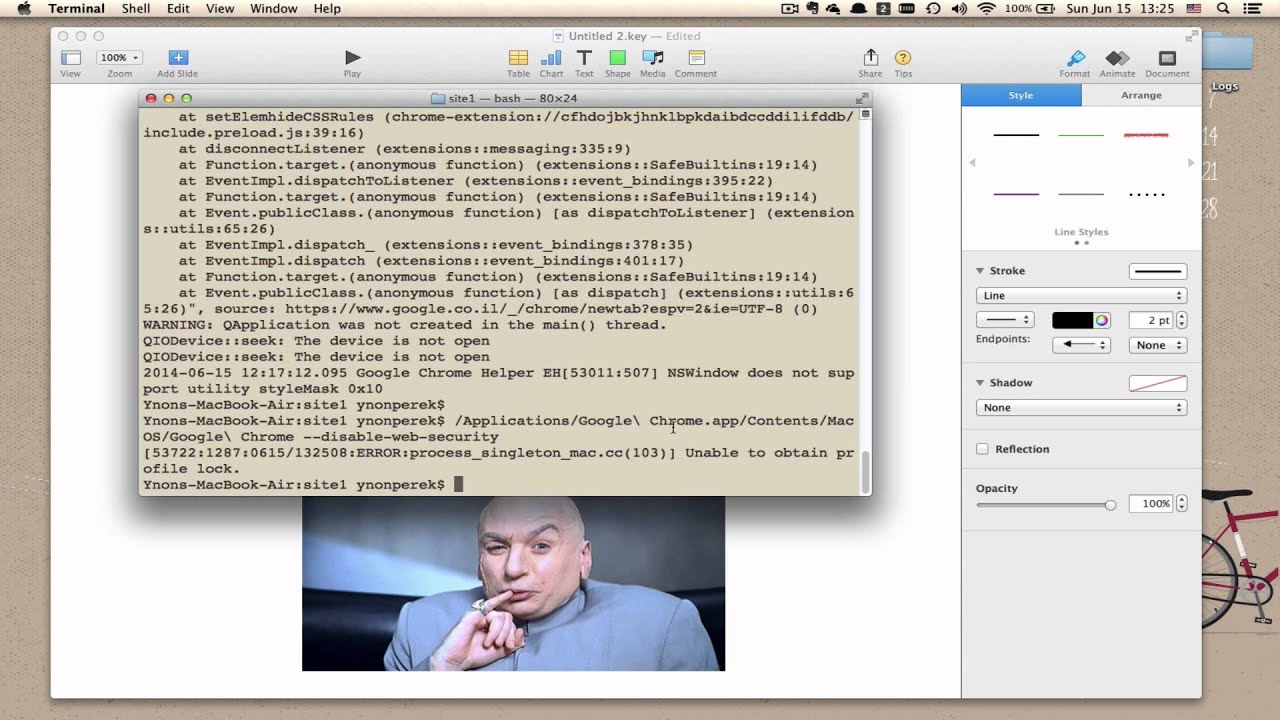Open the Line stroke type dropdown
The width and height of the screenshot is (1280, 720).
[x=1081, y=295]
